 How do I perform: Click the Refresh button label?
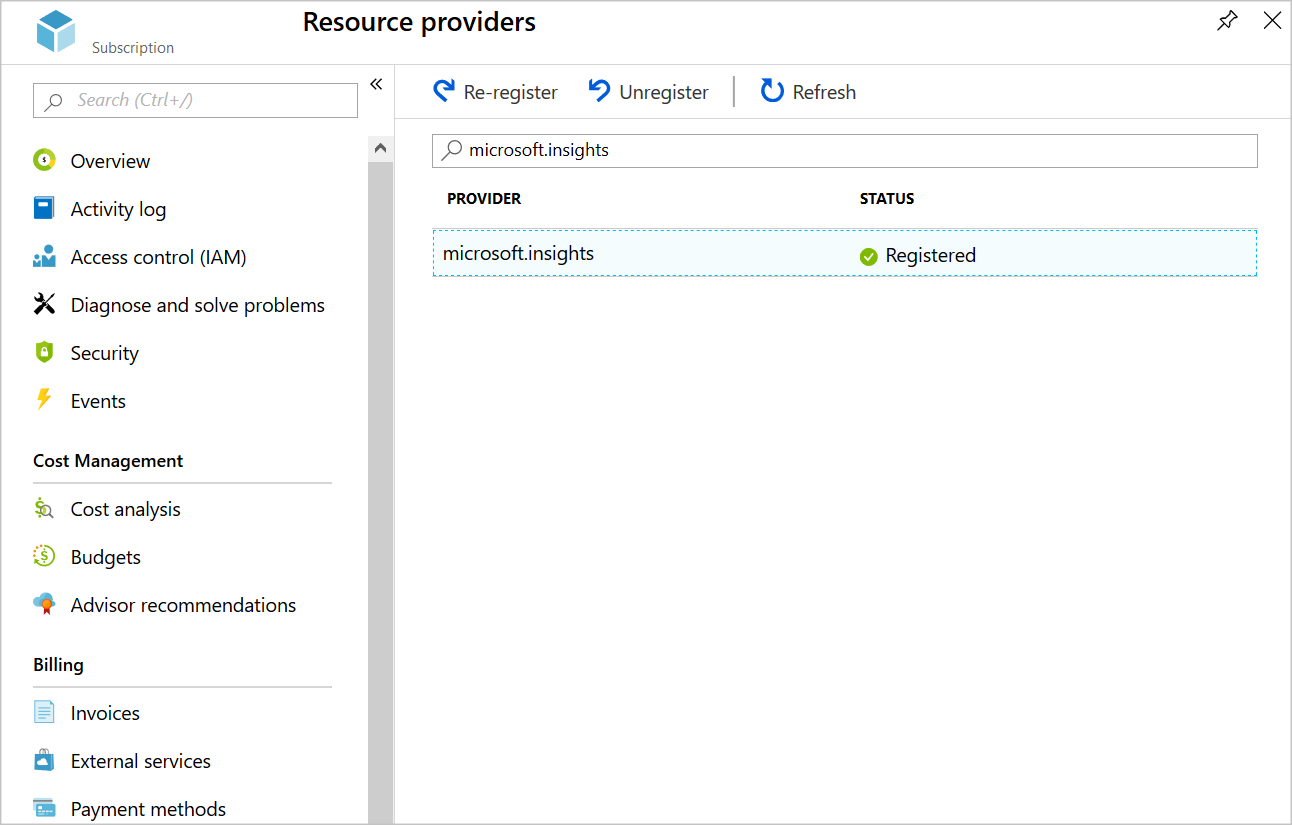pos(824,92)
